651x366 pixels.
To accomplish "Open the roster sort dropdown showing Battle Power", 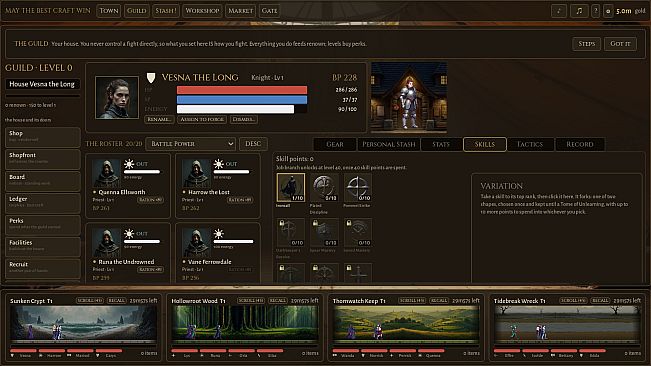I will coord(191,144).
